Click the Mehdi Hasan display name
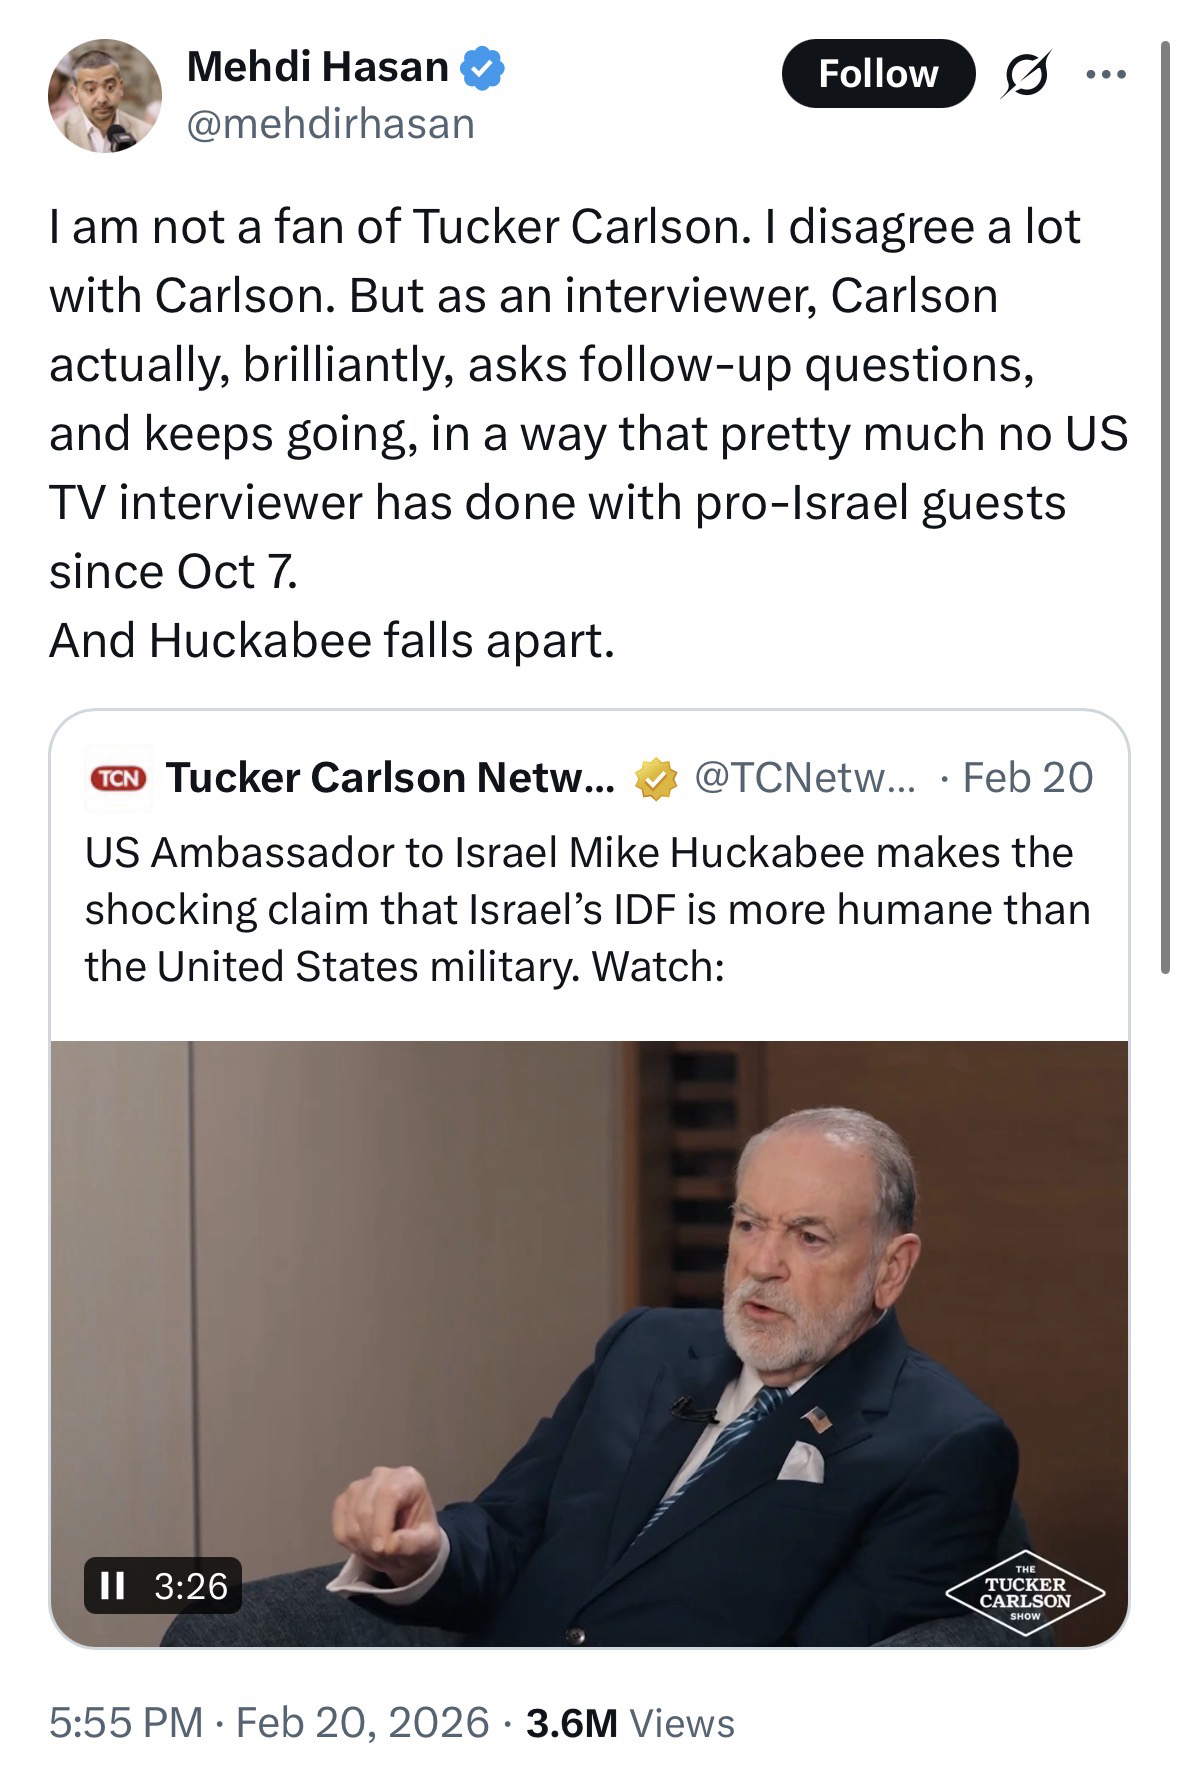The image size is (1179, 1776). 317,67
